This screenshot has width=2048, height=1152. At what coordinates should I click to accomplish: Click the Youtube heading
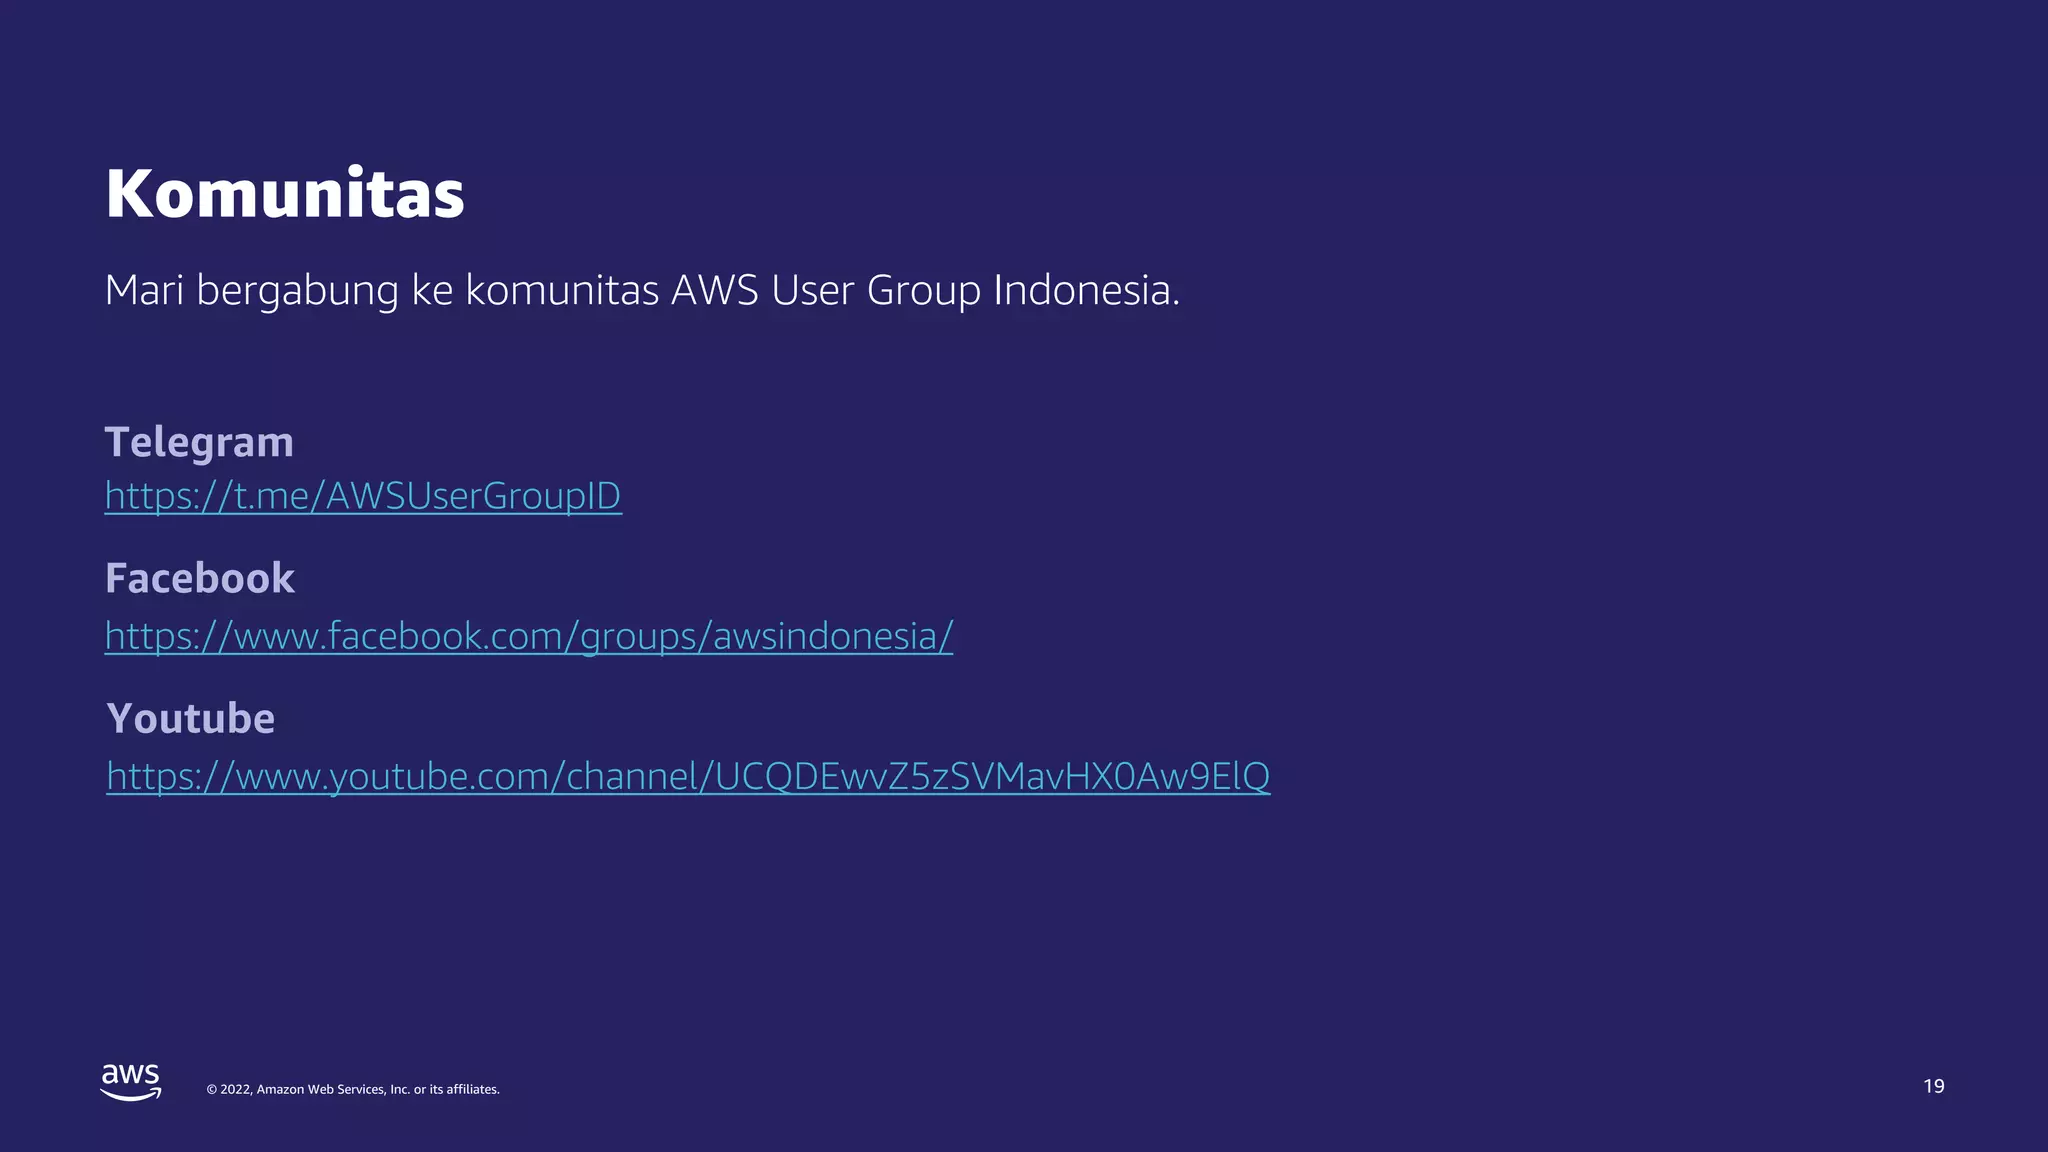(191, 718)
